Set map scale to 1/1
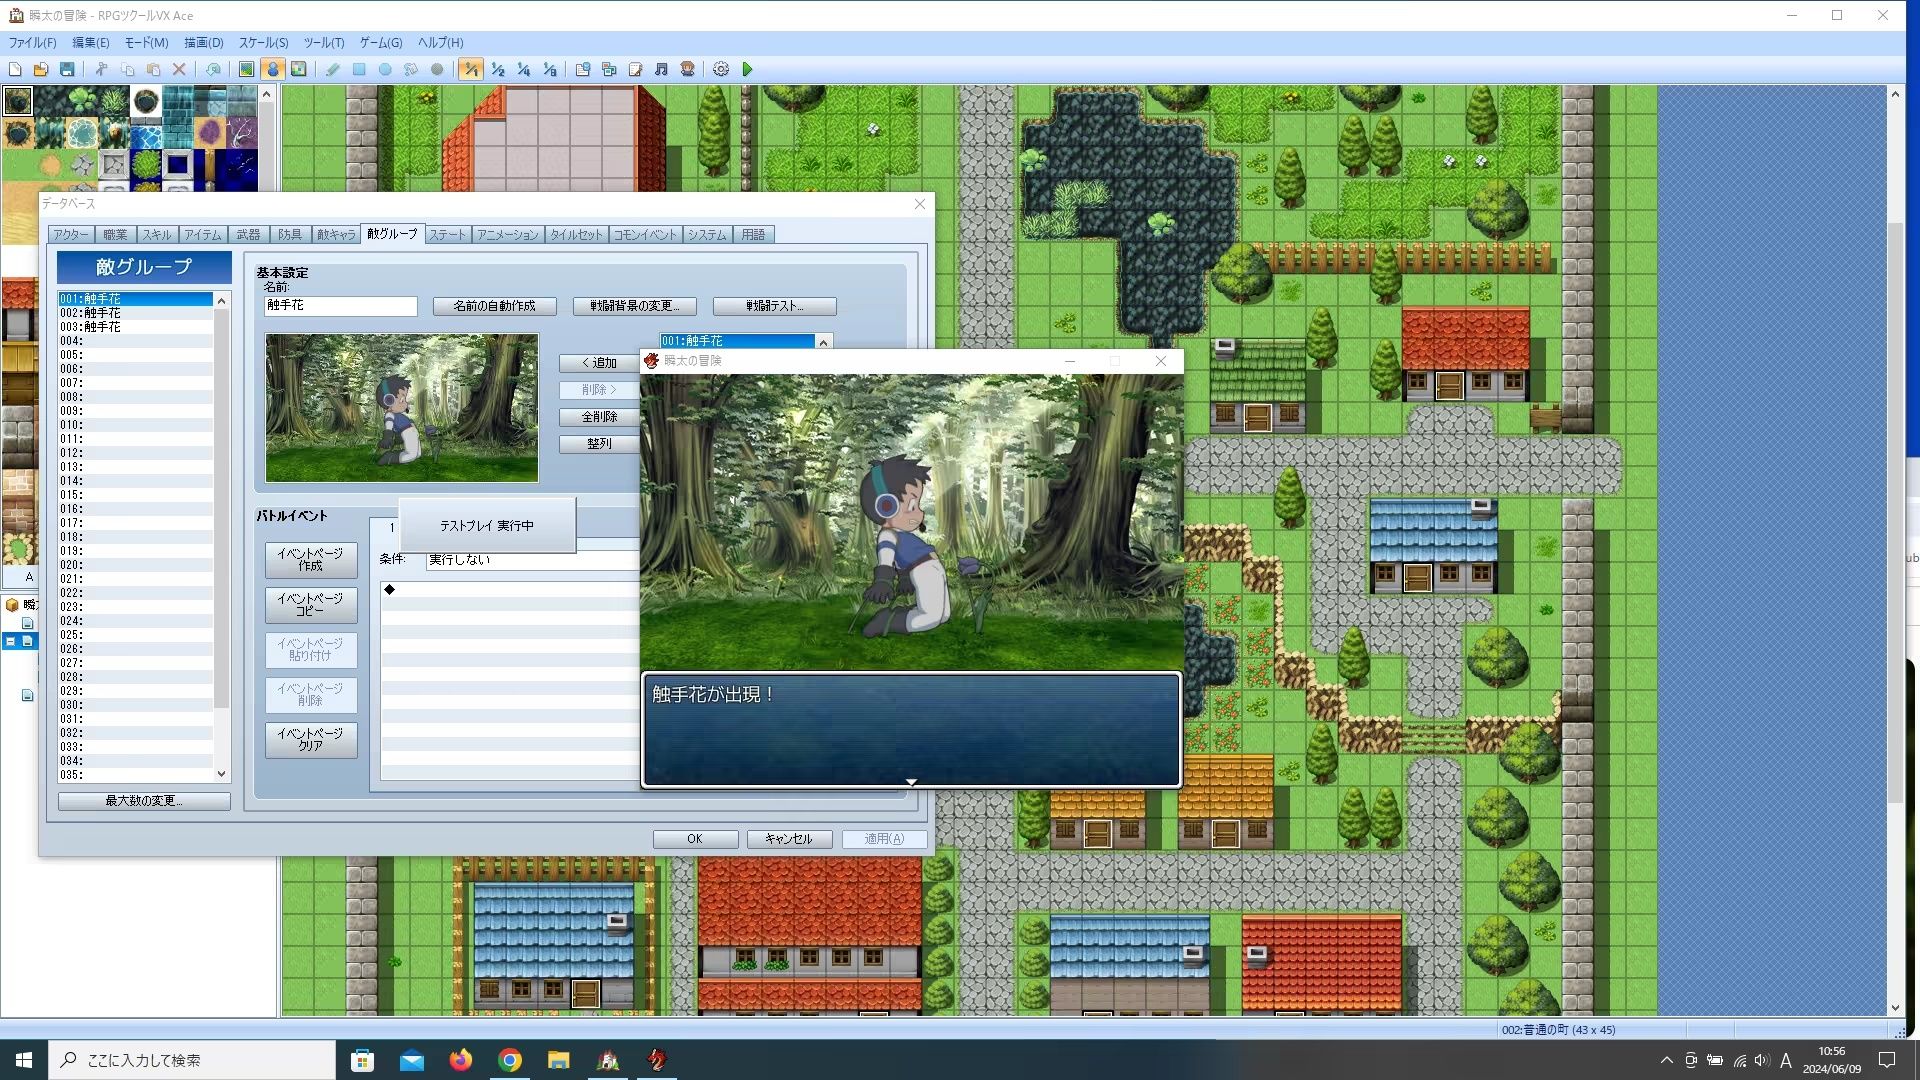The width and height of the screenshot is (1920, 1080). click(471, 69)
